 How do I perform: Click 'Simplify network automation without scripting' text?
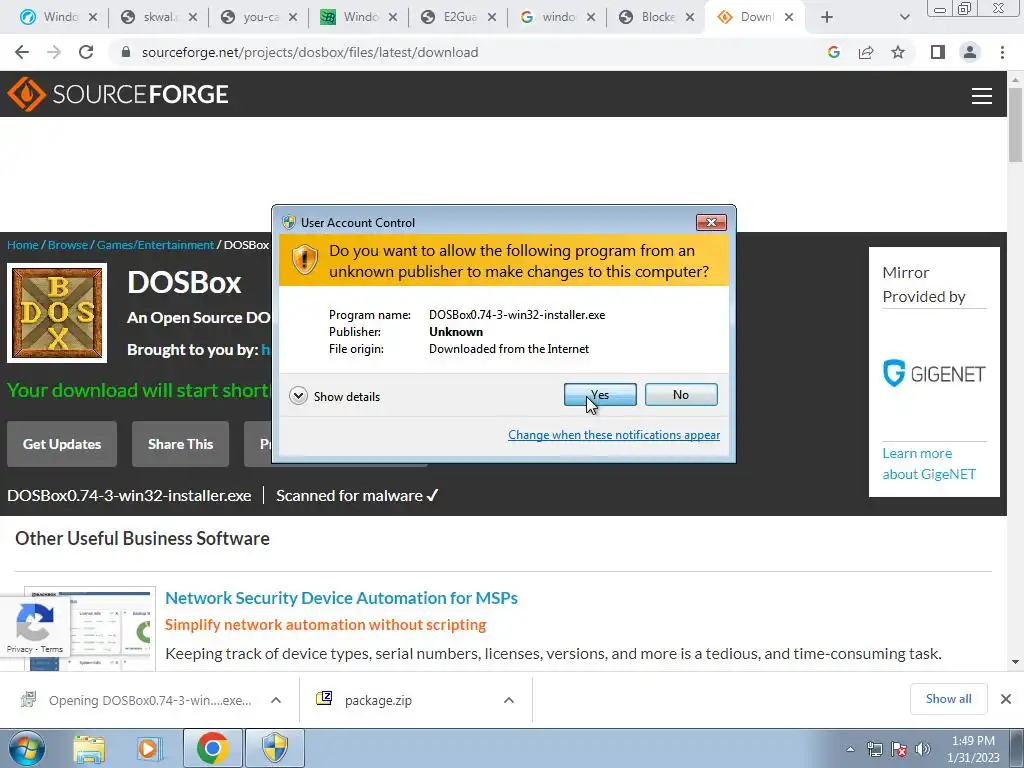[325, 624]
